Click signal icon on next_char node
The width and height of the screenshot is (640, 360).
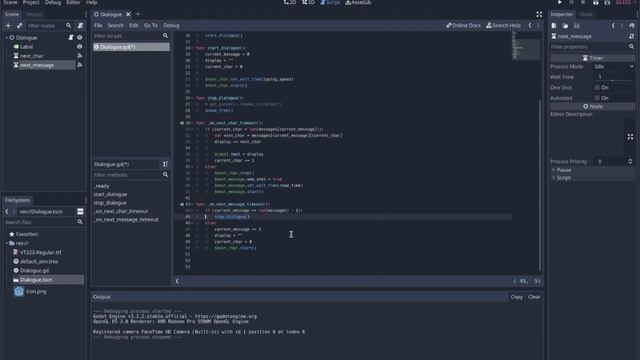(80, 56)
